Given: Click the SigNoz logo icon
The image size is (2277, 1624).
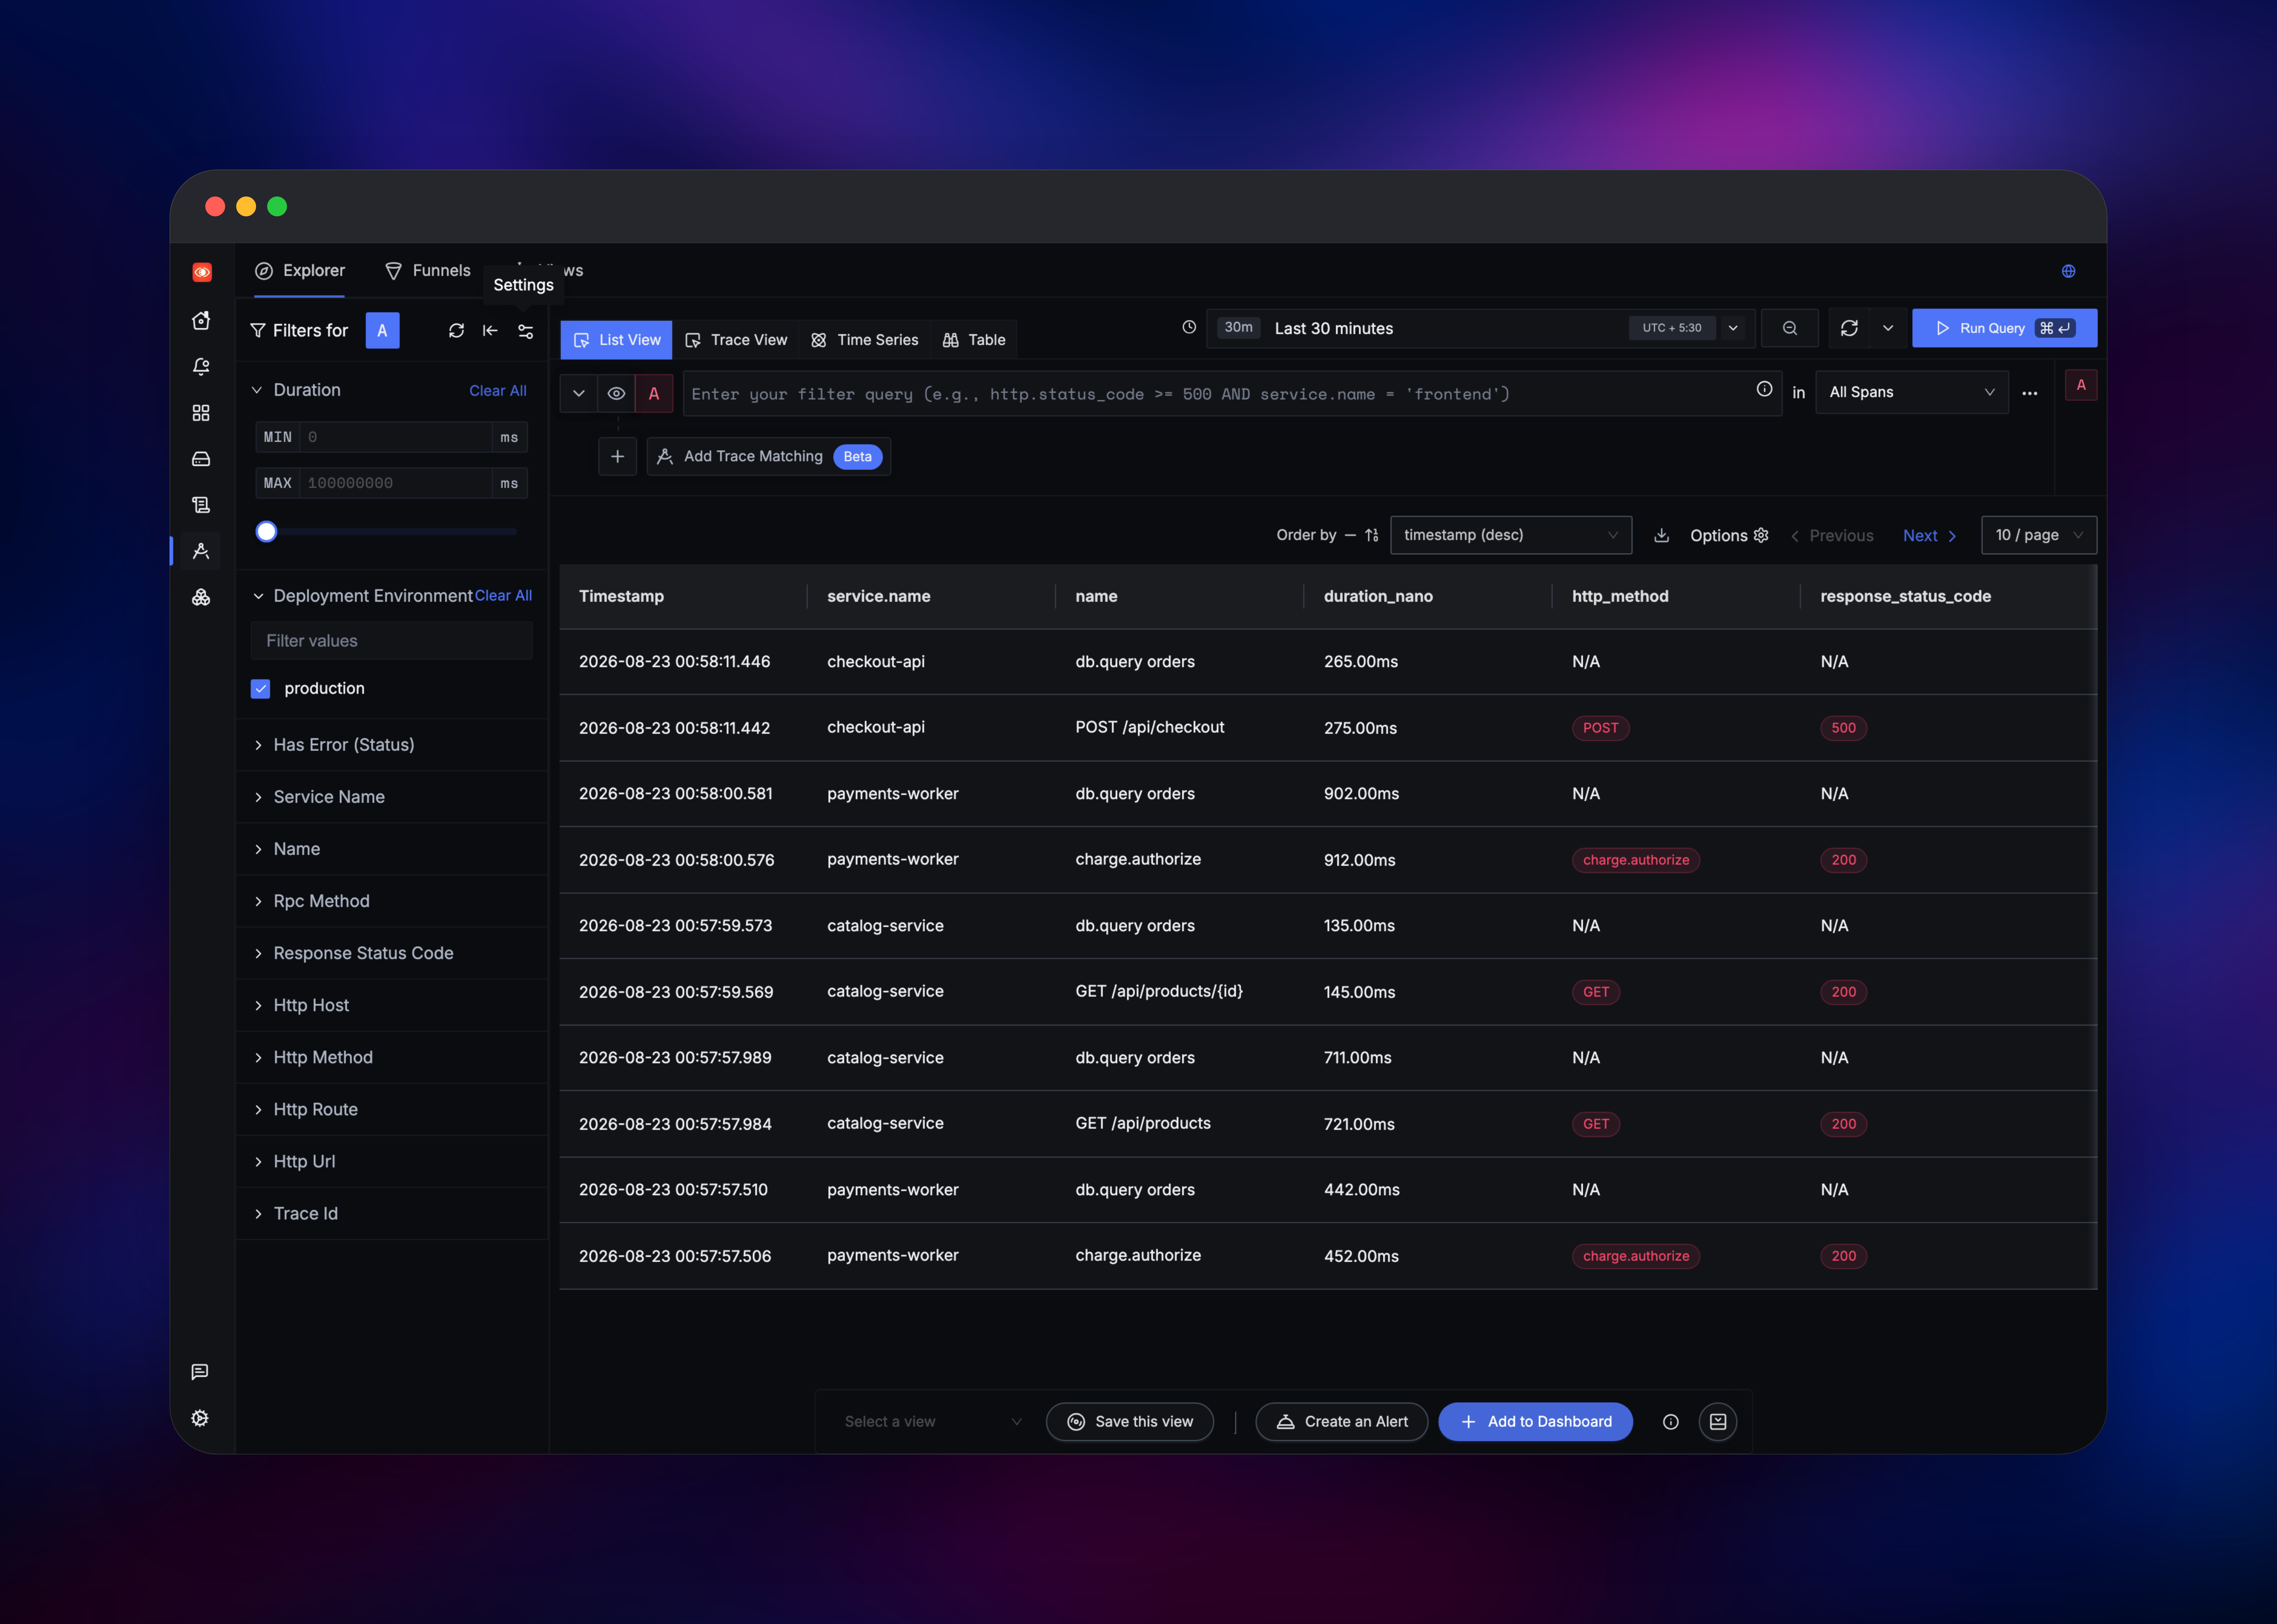Looking at the screenshot, I should click(x=202, y=272).
